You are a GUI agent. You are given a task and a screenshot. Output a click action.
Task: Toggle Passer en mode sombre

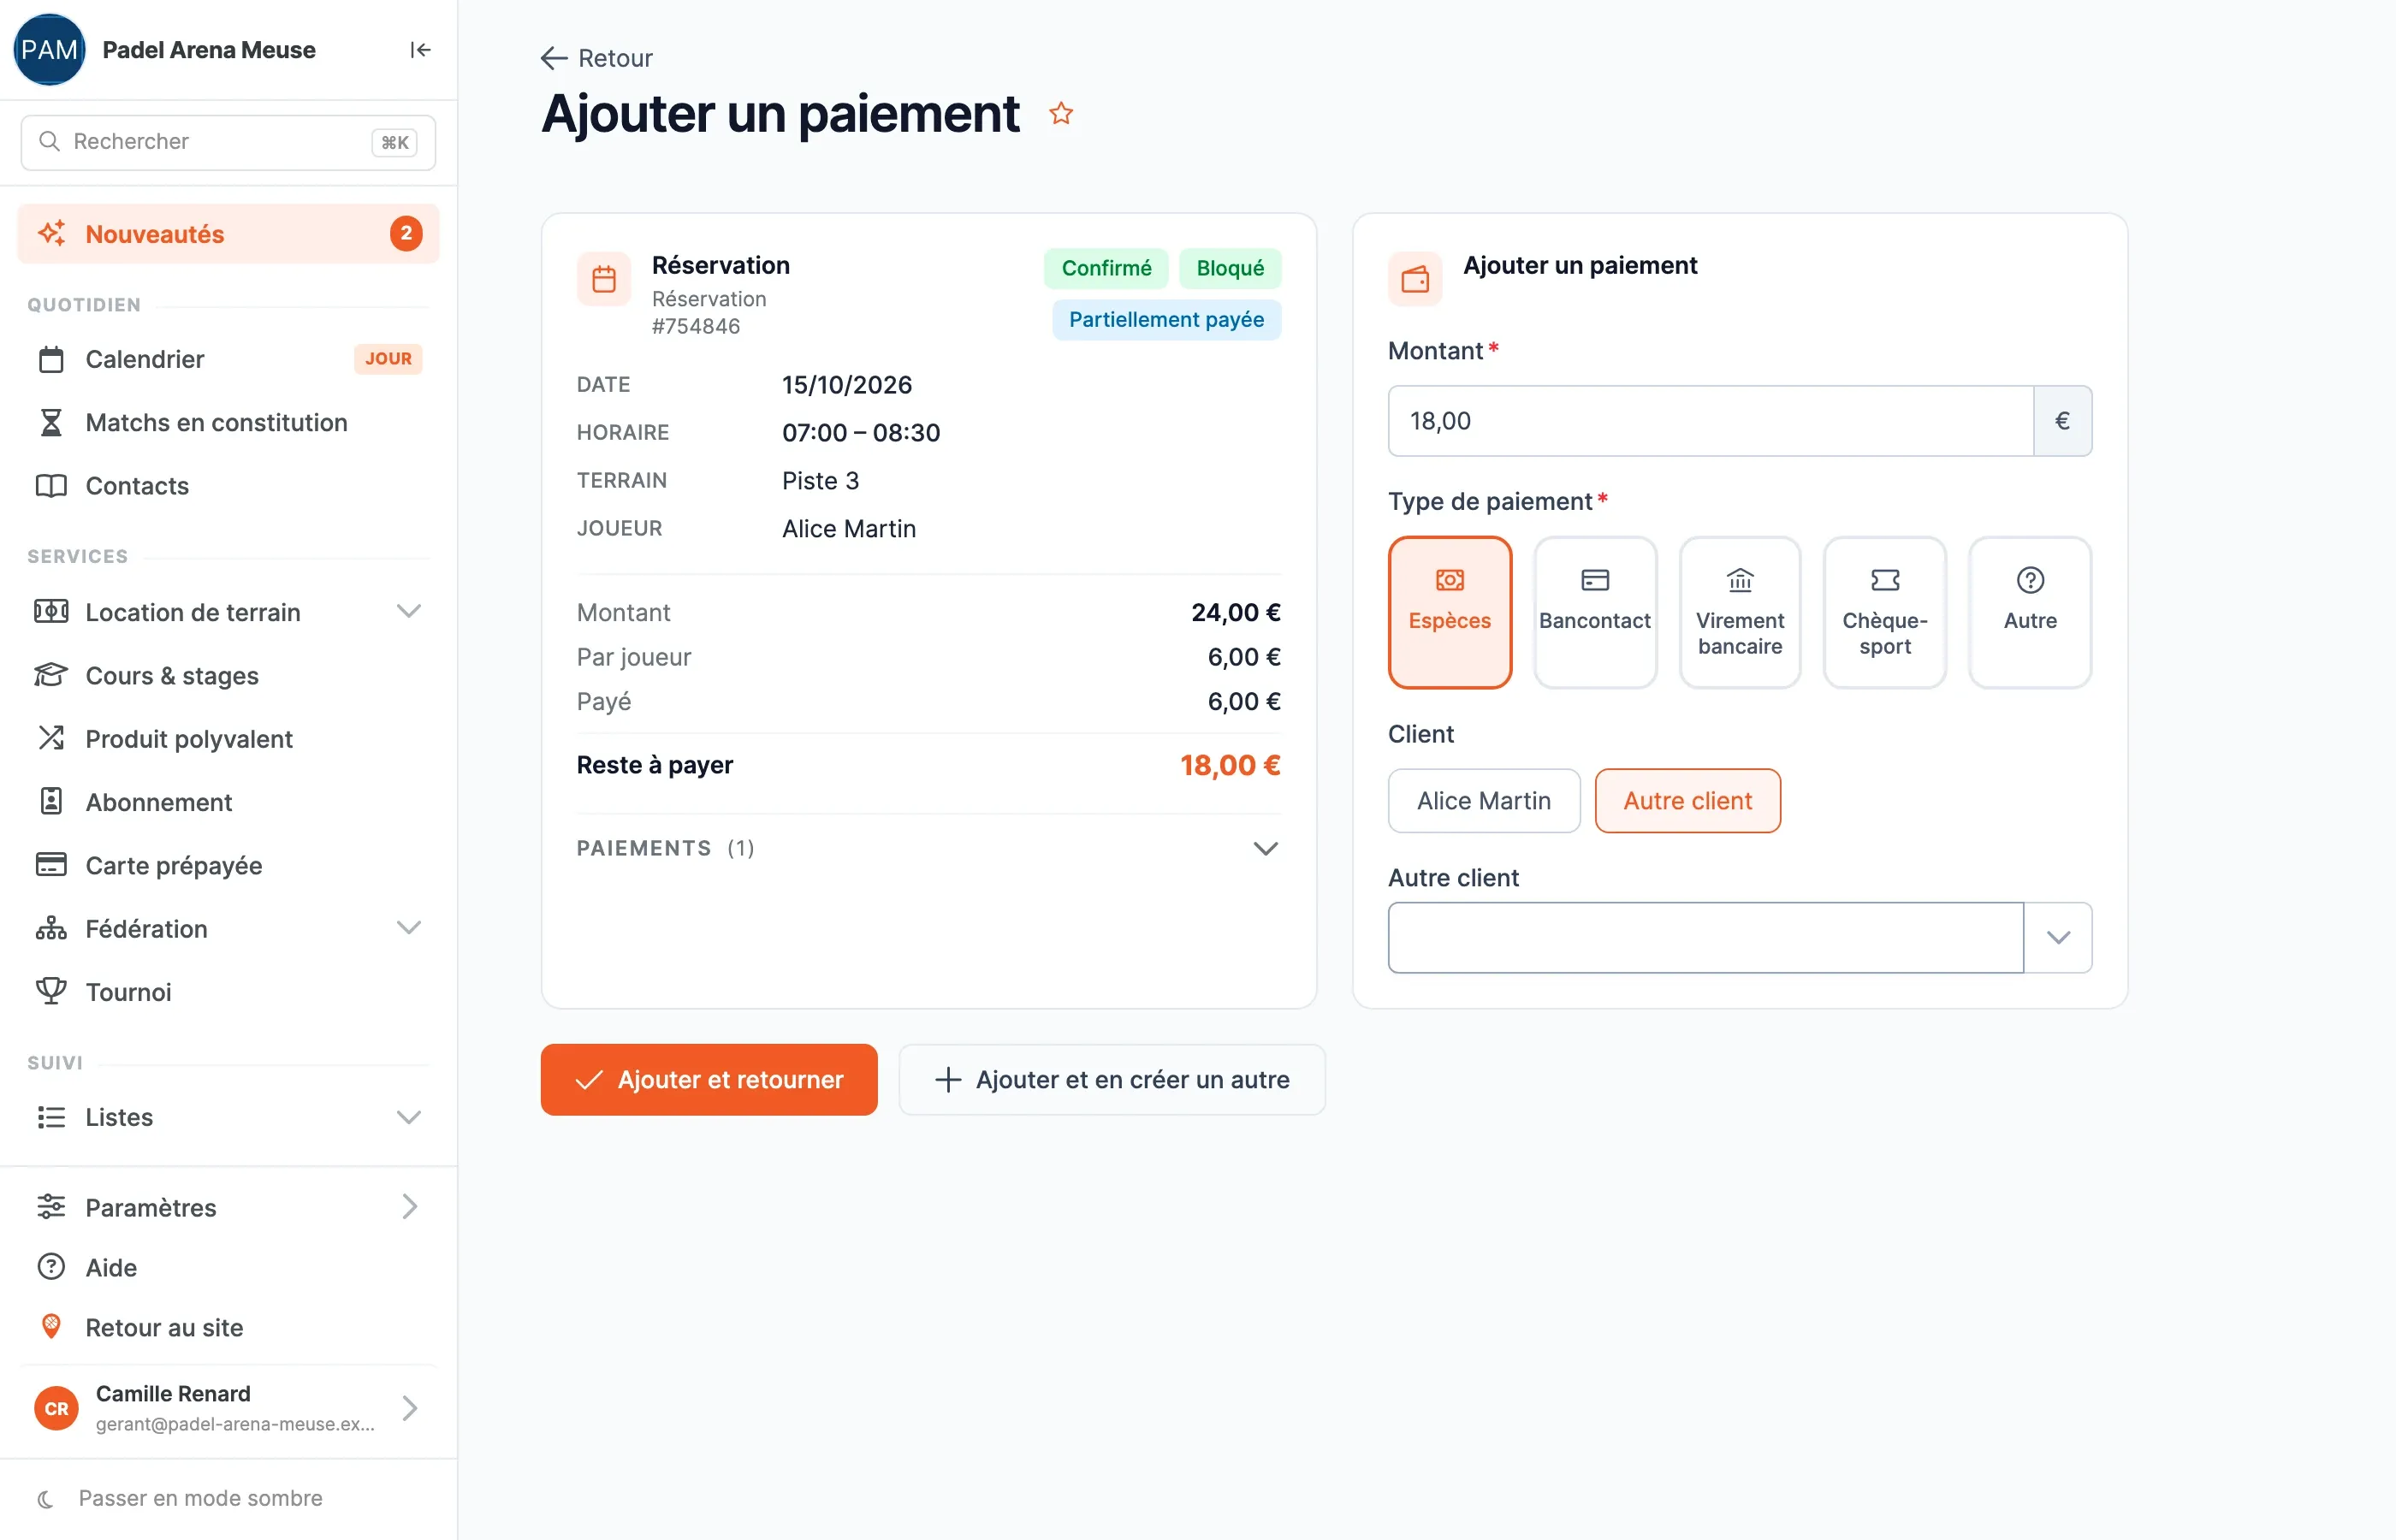(x=200, y=1499)
